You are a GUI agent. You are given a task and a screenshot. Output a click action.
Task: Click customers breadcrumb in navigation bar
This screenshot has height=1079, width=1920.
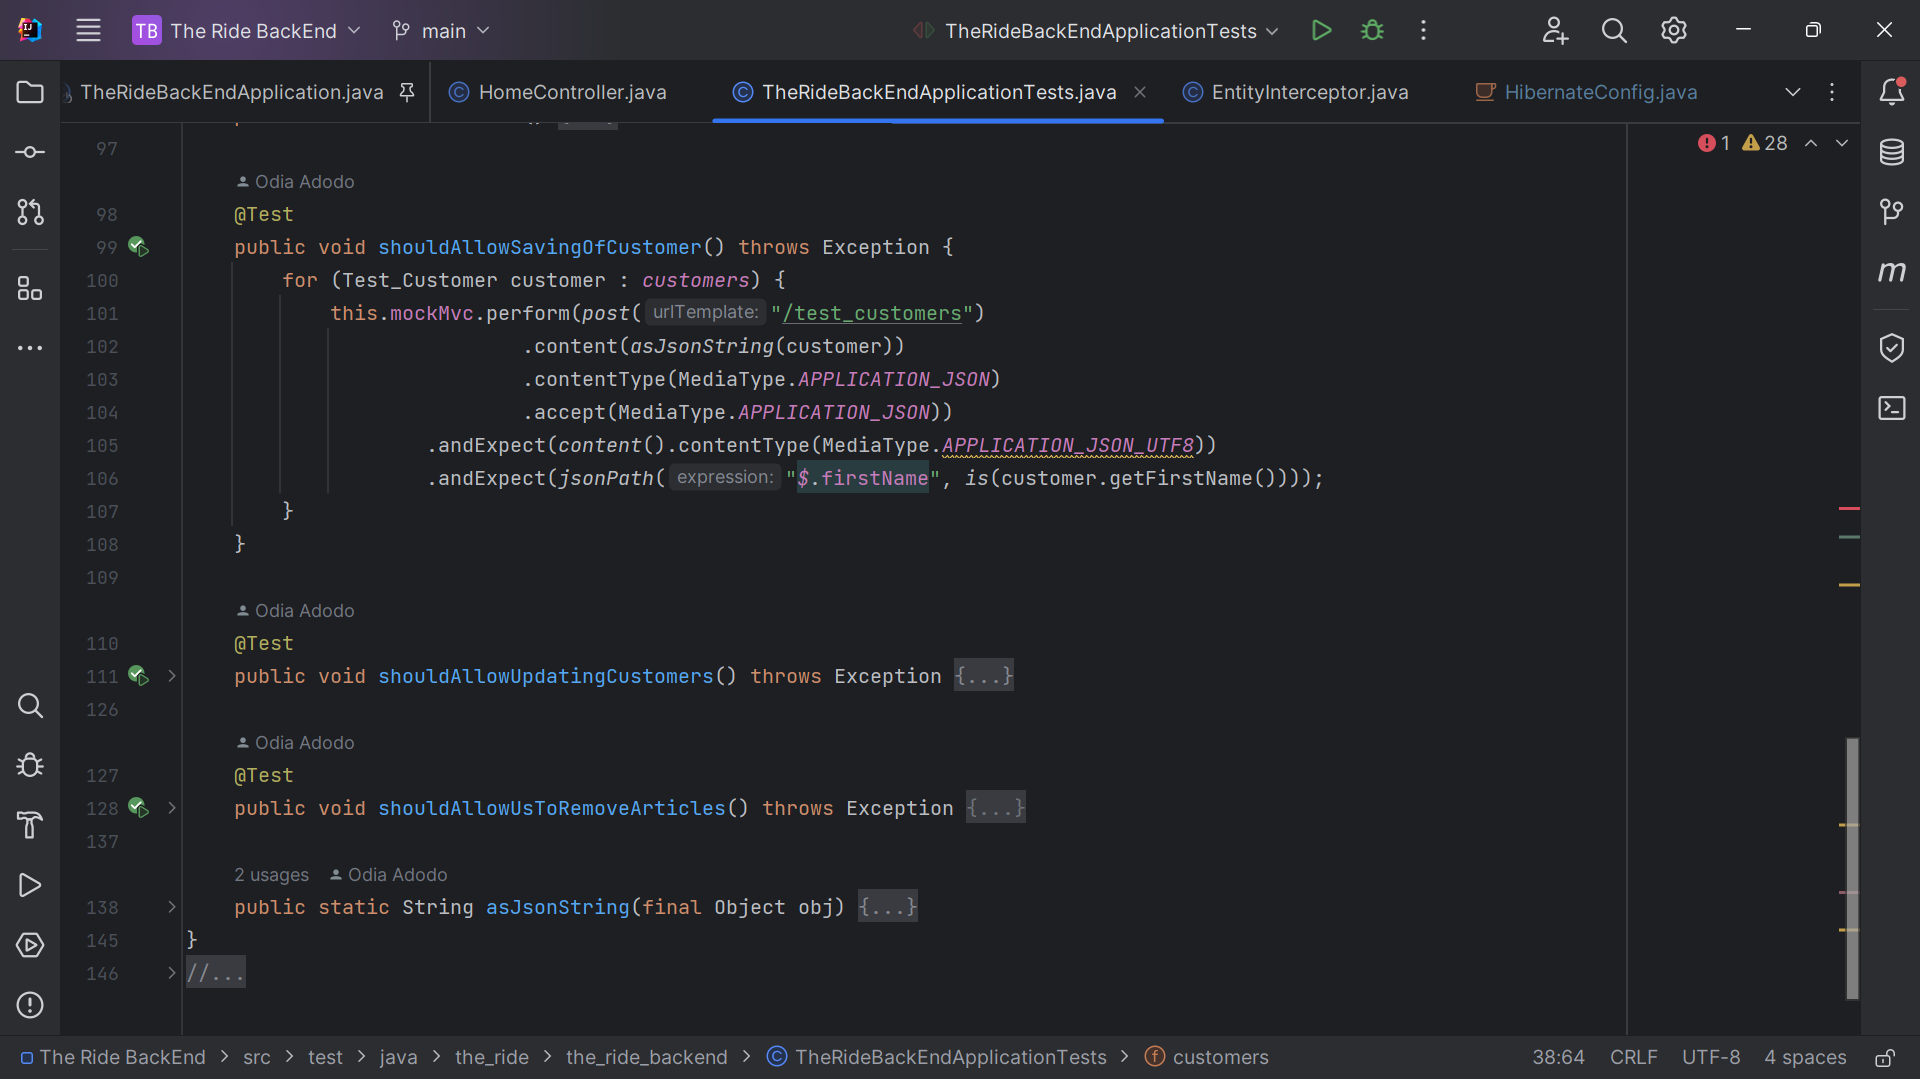point(1207,1057)
